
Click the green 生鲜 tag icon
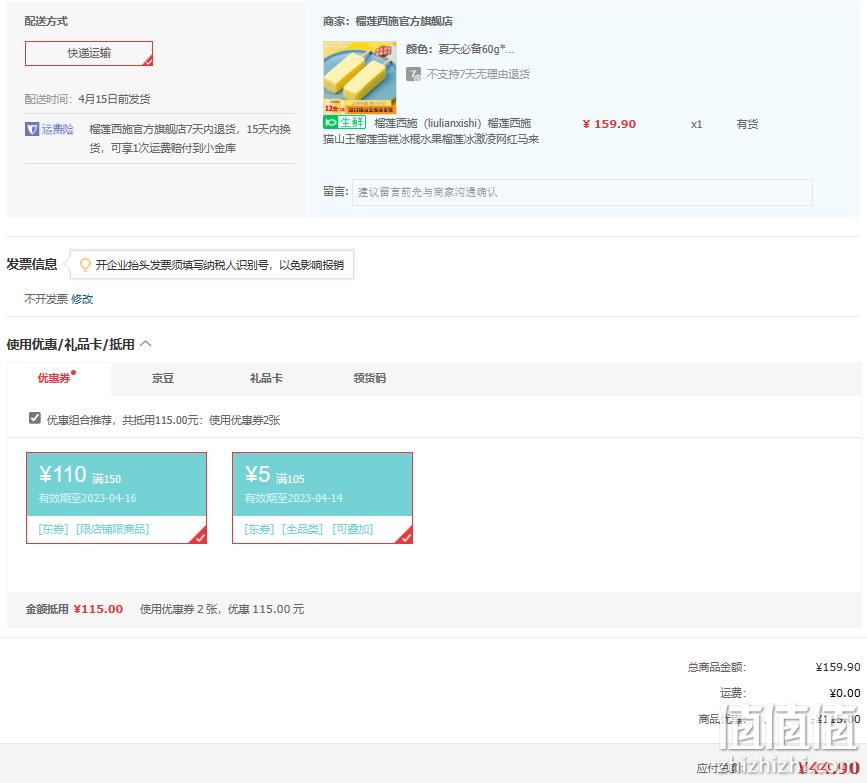pyautogui.click(x=344, y=122)
